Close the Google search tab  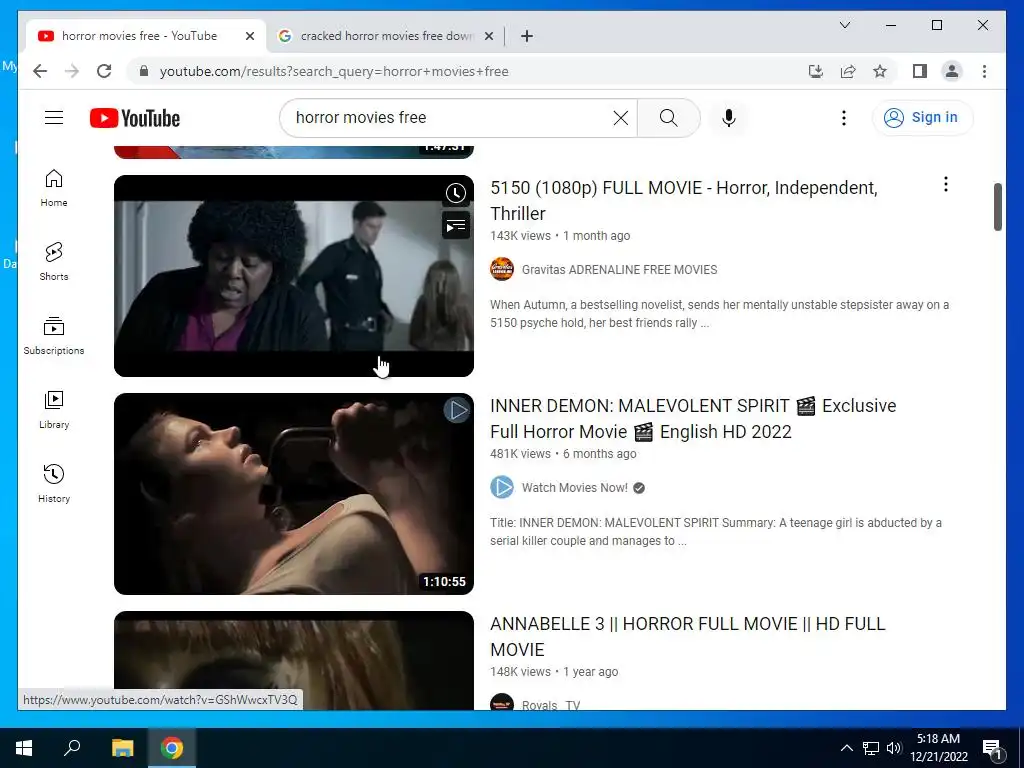(x=488, y=36)
